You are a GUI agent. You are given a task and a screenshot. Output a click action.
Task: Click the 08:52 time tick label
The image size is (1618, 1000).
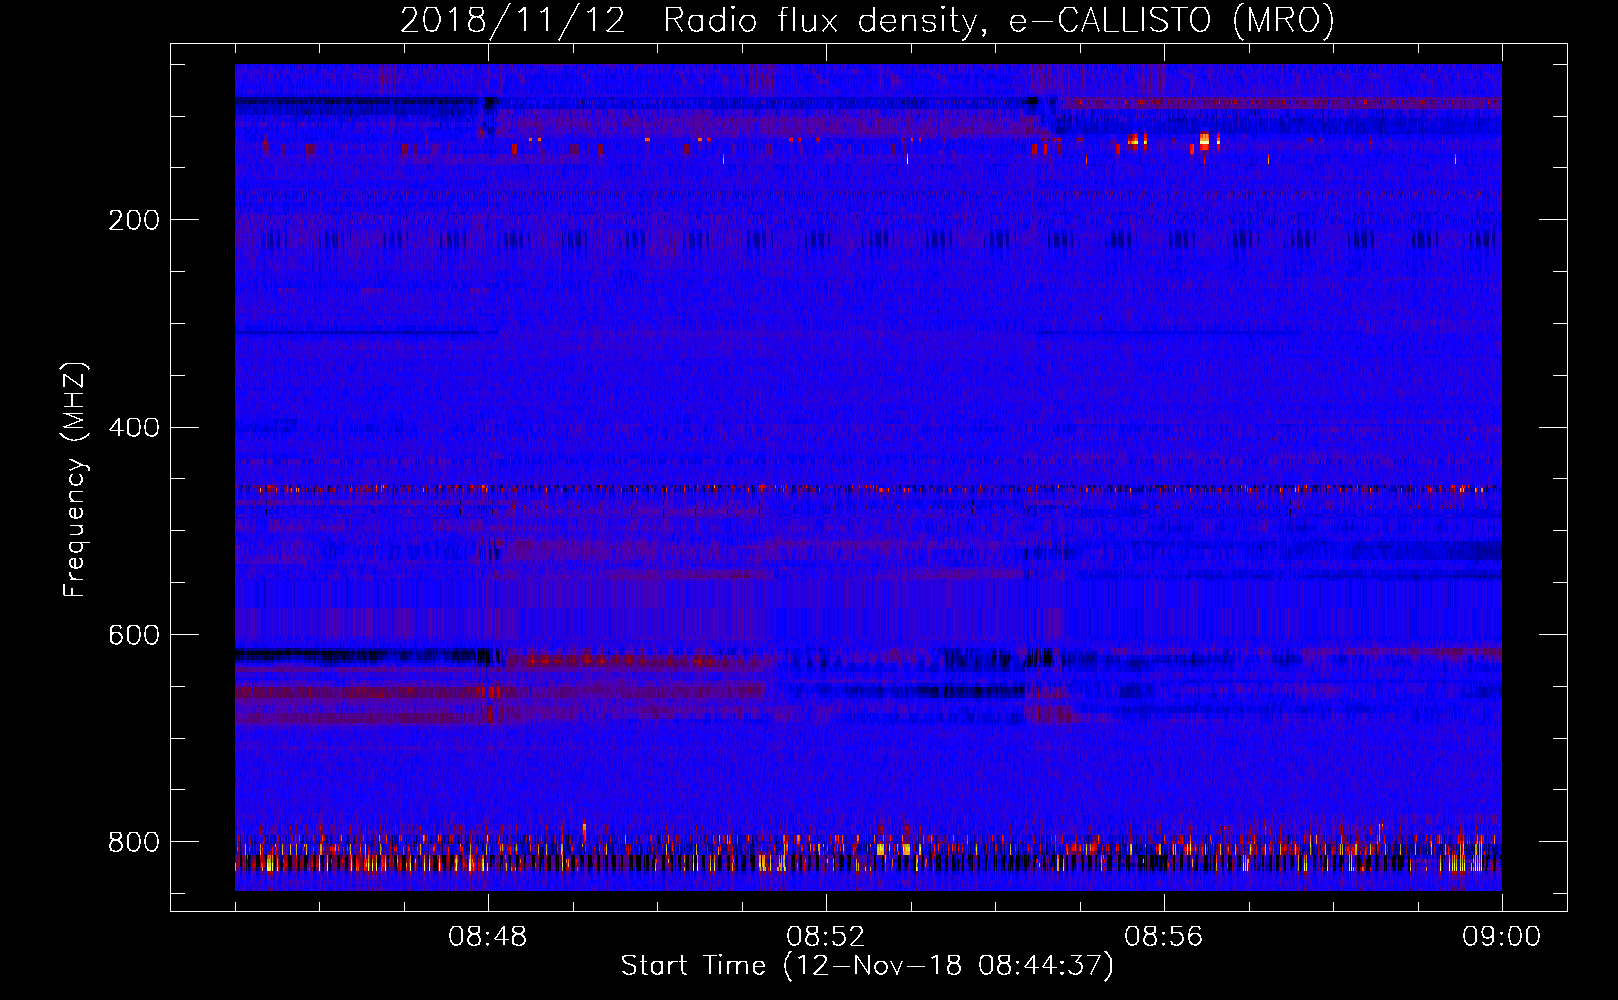tap(826, 937)
